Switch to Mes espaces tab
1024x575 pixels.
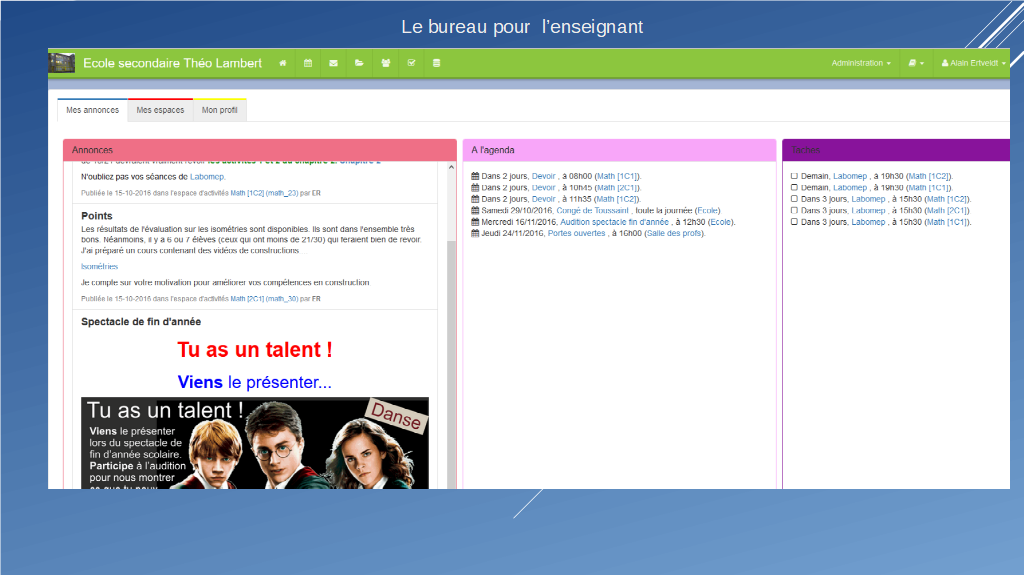161,110
